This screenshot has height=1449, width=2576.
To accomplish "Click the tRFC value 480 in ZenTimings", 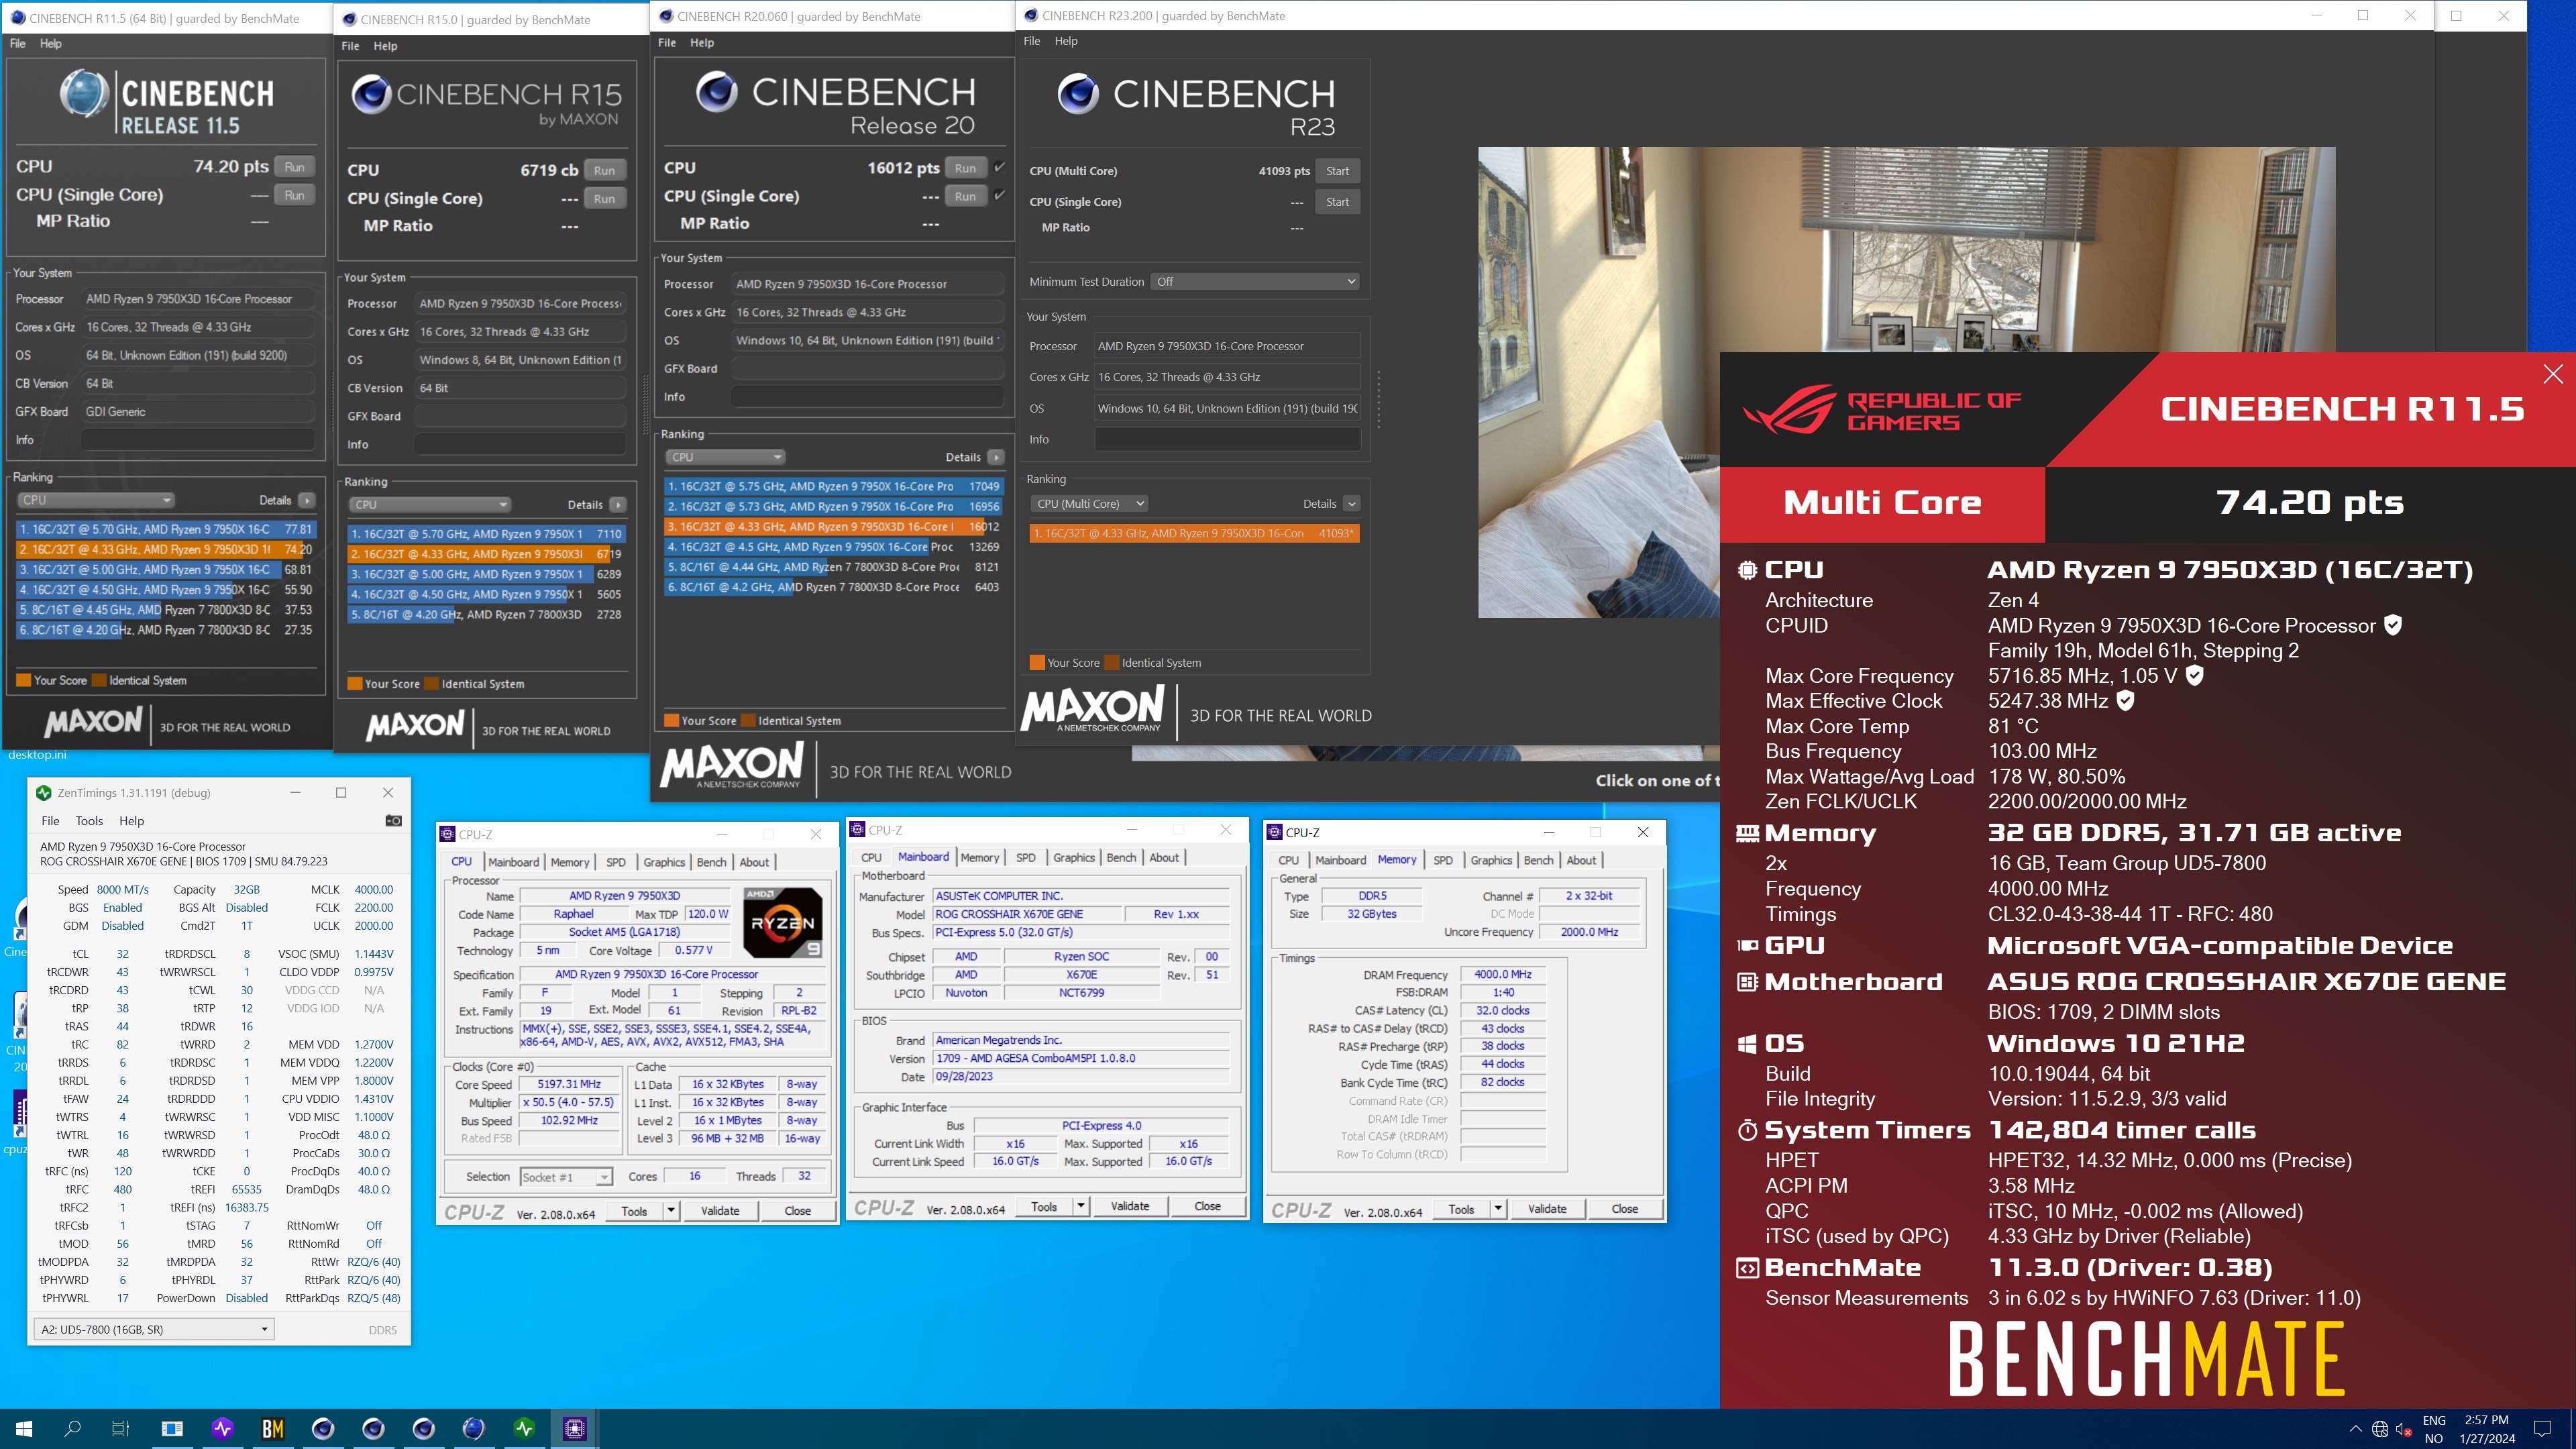I will click(122, 1189).
